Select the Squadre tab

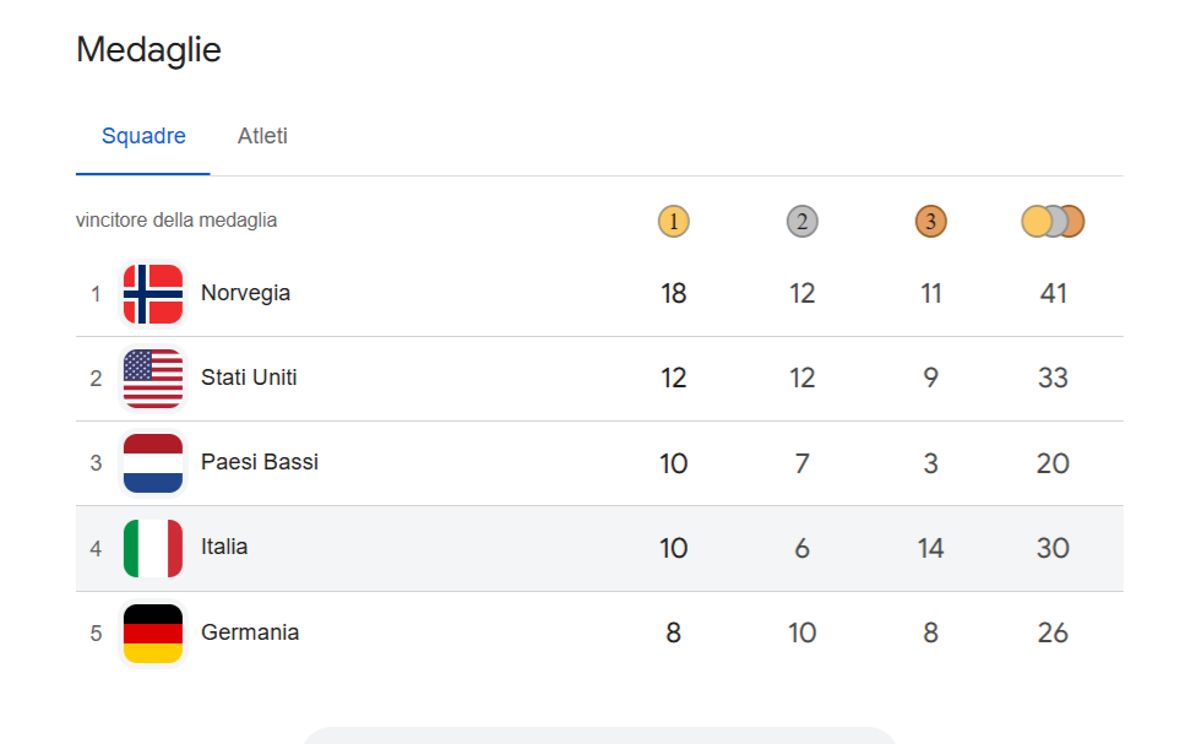tap(143, 136)
